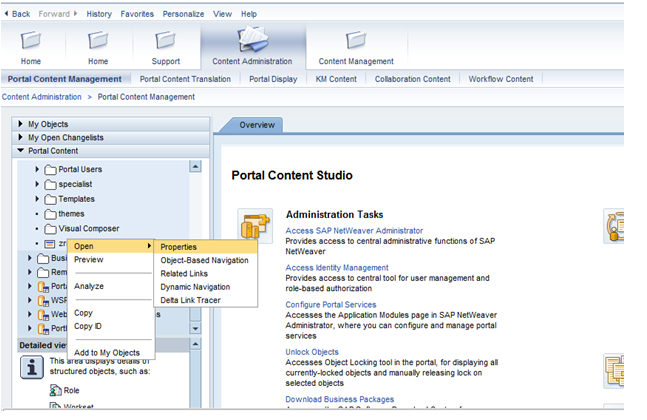This screenshot has height=420, width=647.
Task: Select the Overview tab
Action: (257, 125)
